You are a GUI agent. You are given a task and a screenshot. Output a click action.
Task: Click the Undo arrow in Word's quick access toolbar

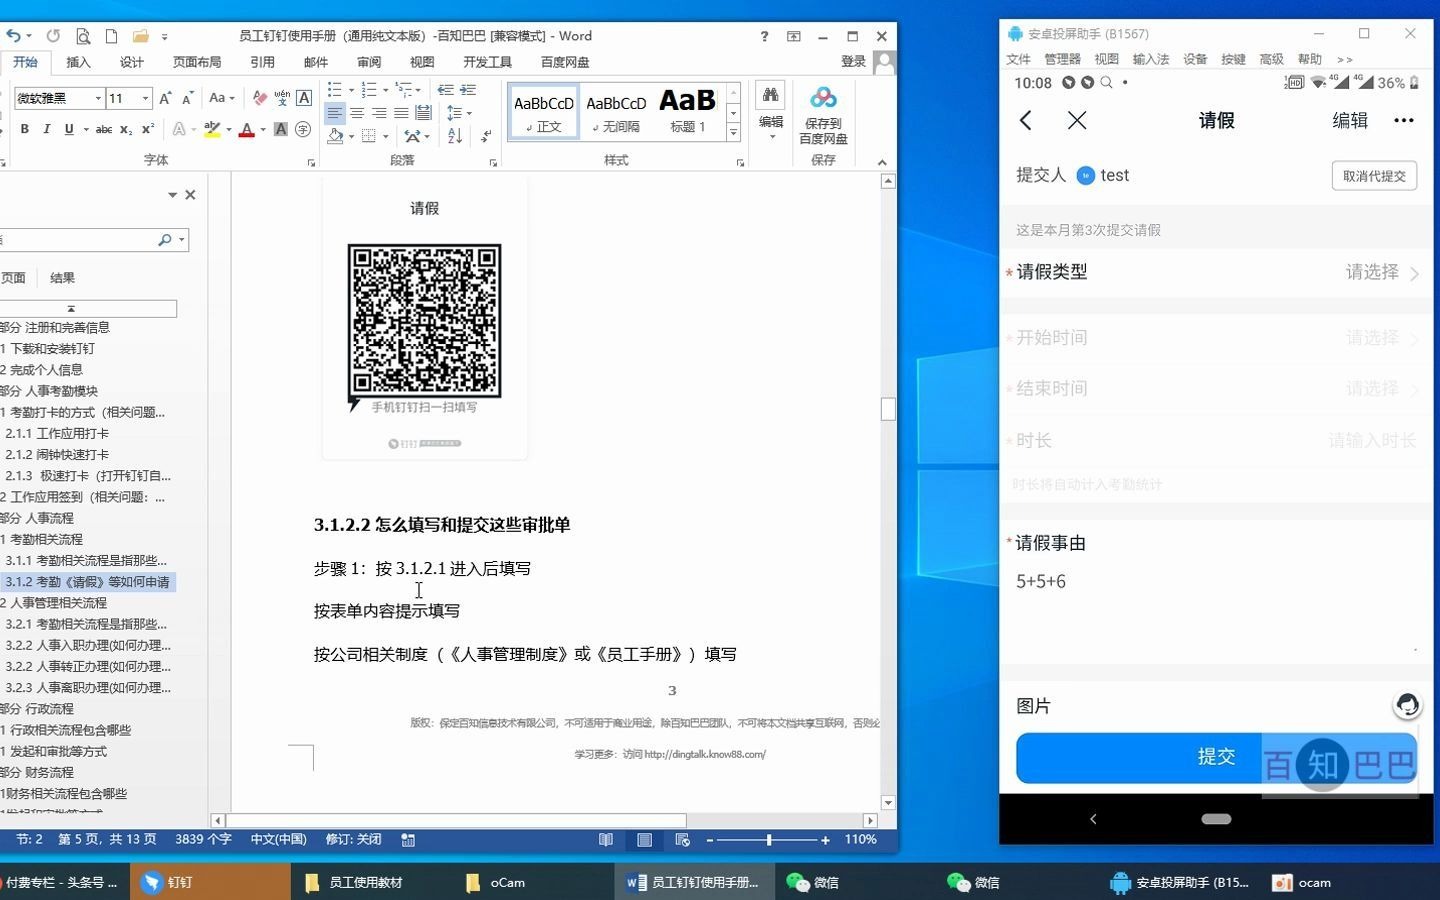point(14,36)
